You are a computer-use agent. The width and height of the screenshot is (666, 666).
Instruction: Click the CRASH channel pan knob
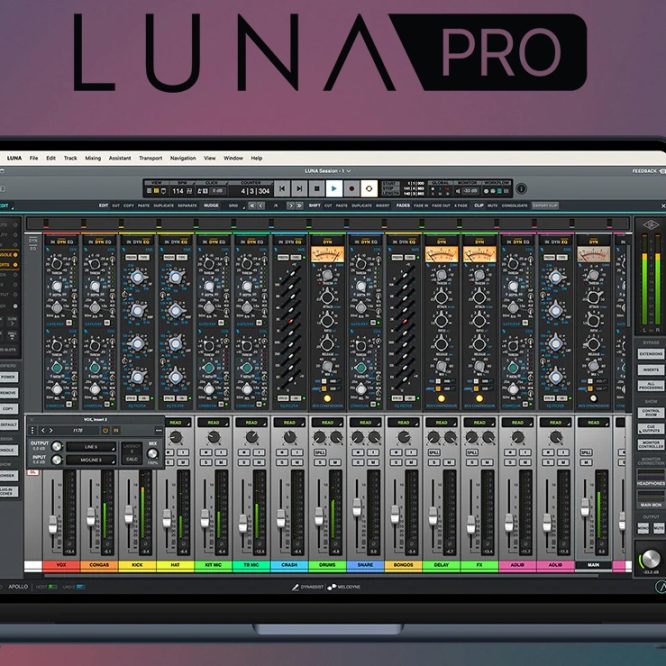(x=290, y=437)
